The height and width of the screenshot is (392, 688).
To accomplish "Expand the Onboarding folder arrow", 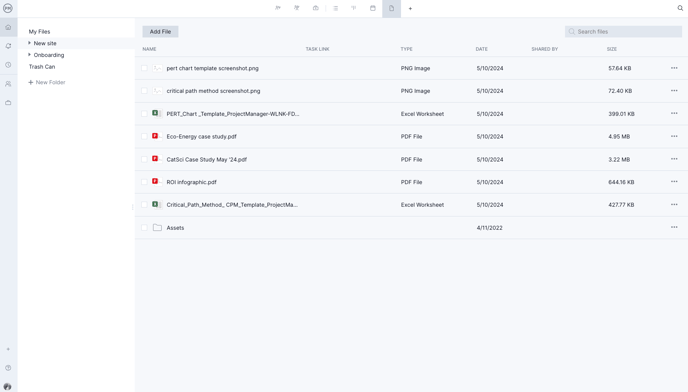I will (x=29, y=55).
